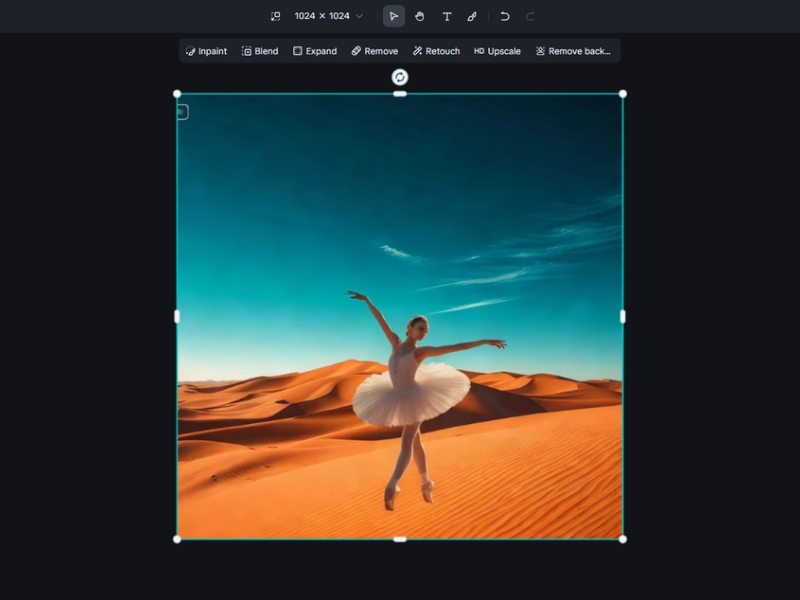Click the bottom-left corner resize handle
Image resolution: width=800 pixels, height=600 pixels.
click(x=177, y=539)
